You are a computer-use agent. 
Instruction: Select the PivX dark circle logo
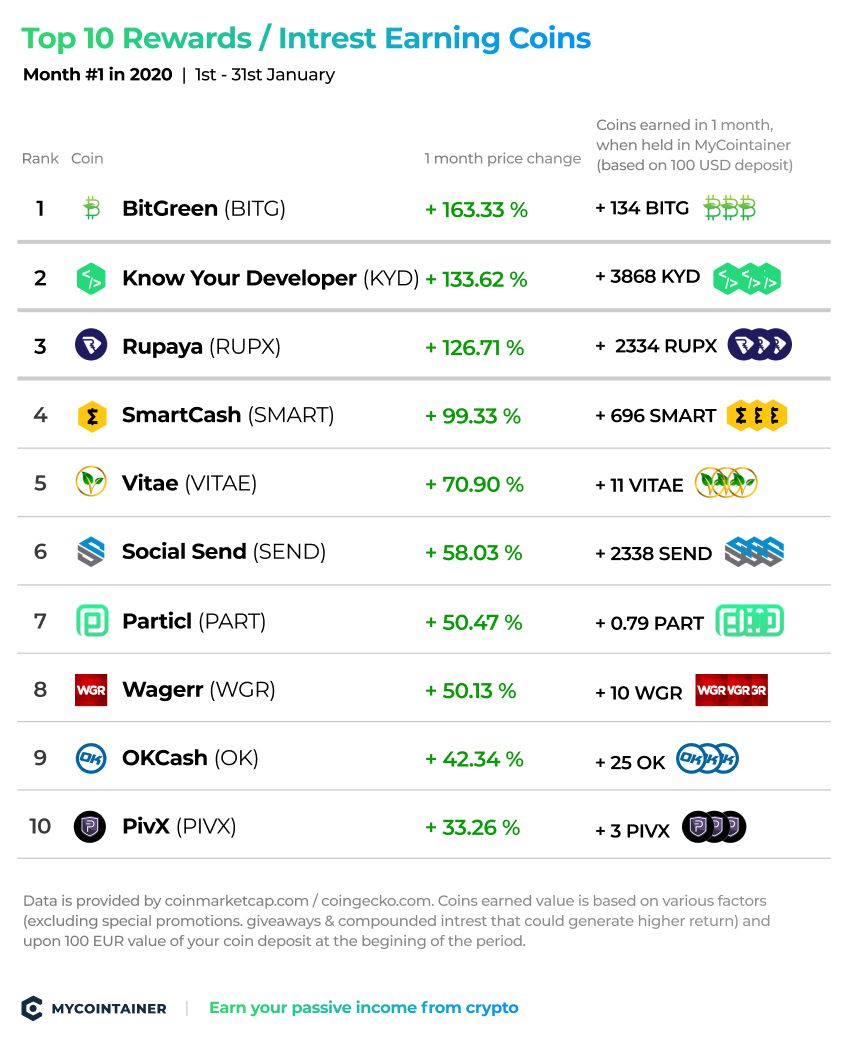point(90,827)
